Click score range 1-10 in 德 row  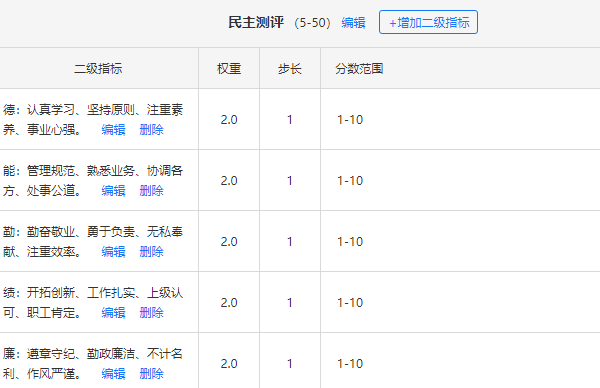pyautogui.click(x=350, y=120)
